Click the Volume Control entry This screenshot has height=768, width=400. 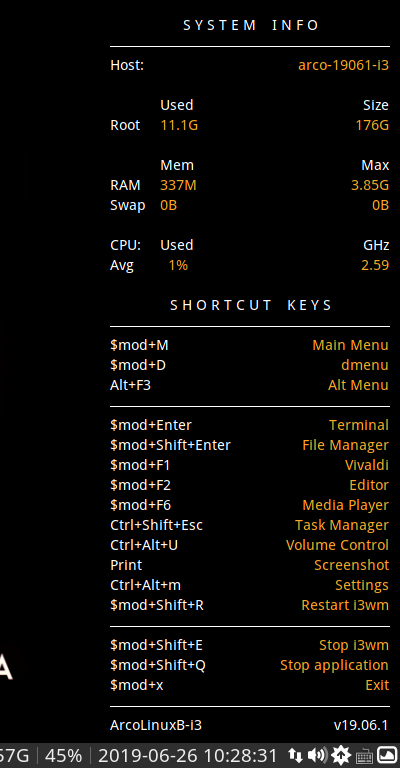click(x=337, y=545)
